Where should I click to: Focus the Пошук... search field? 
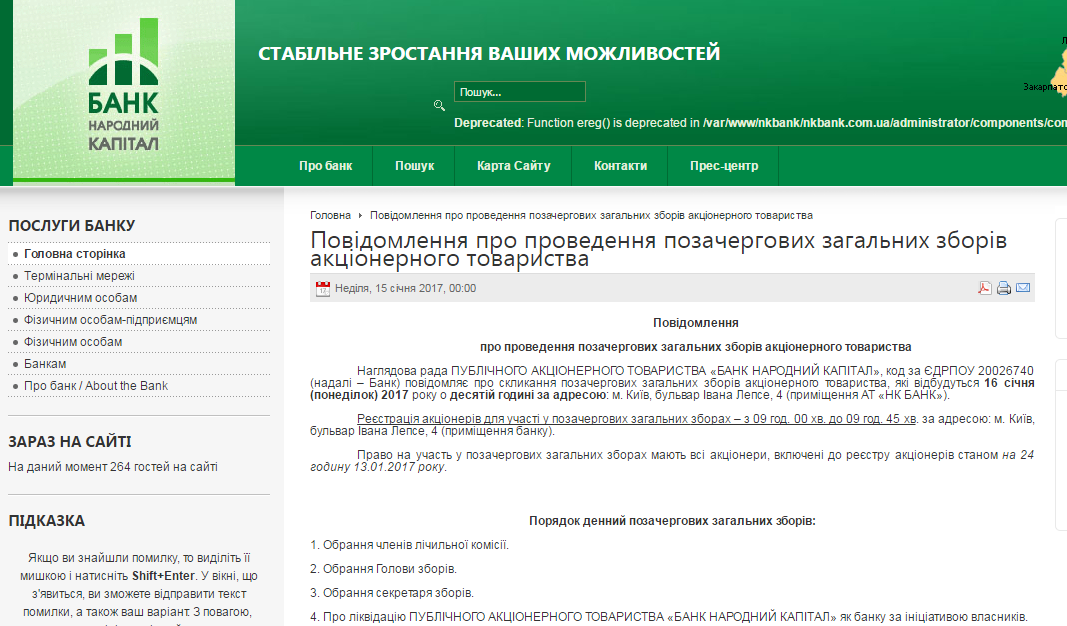[x=520, y=92]
